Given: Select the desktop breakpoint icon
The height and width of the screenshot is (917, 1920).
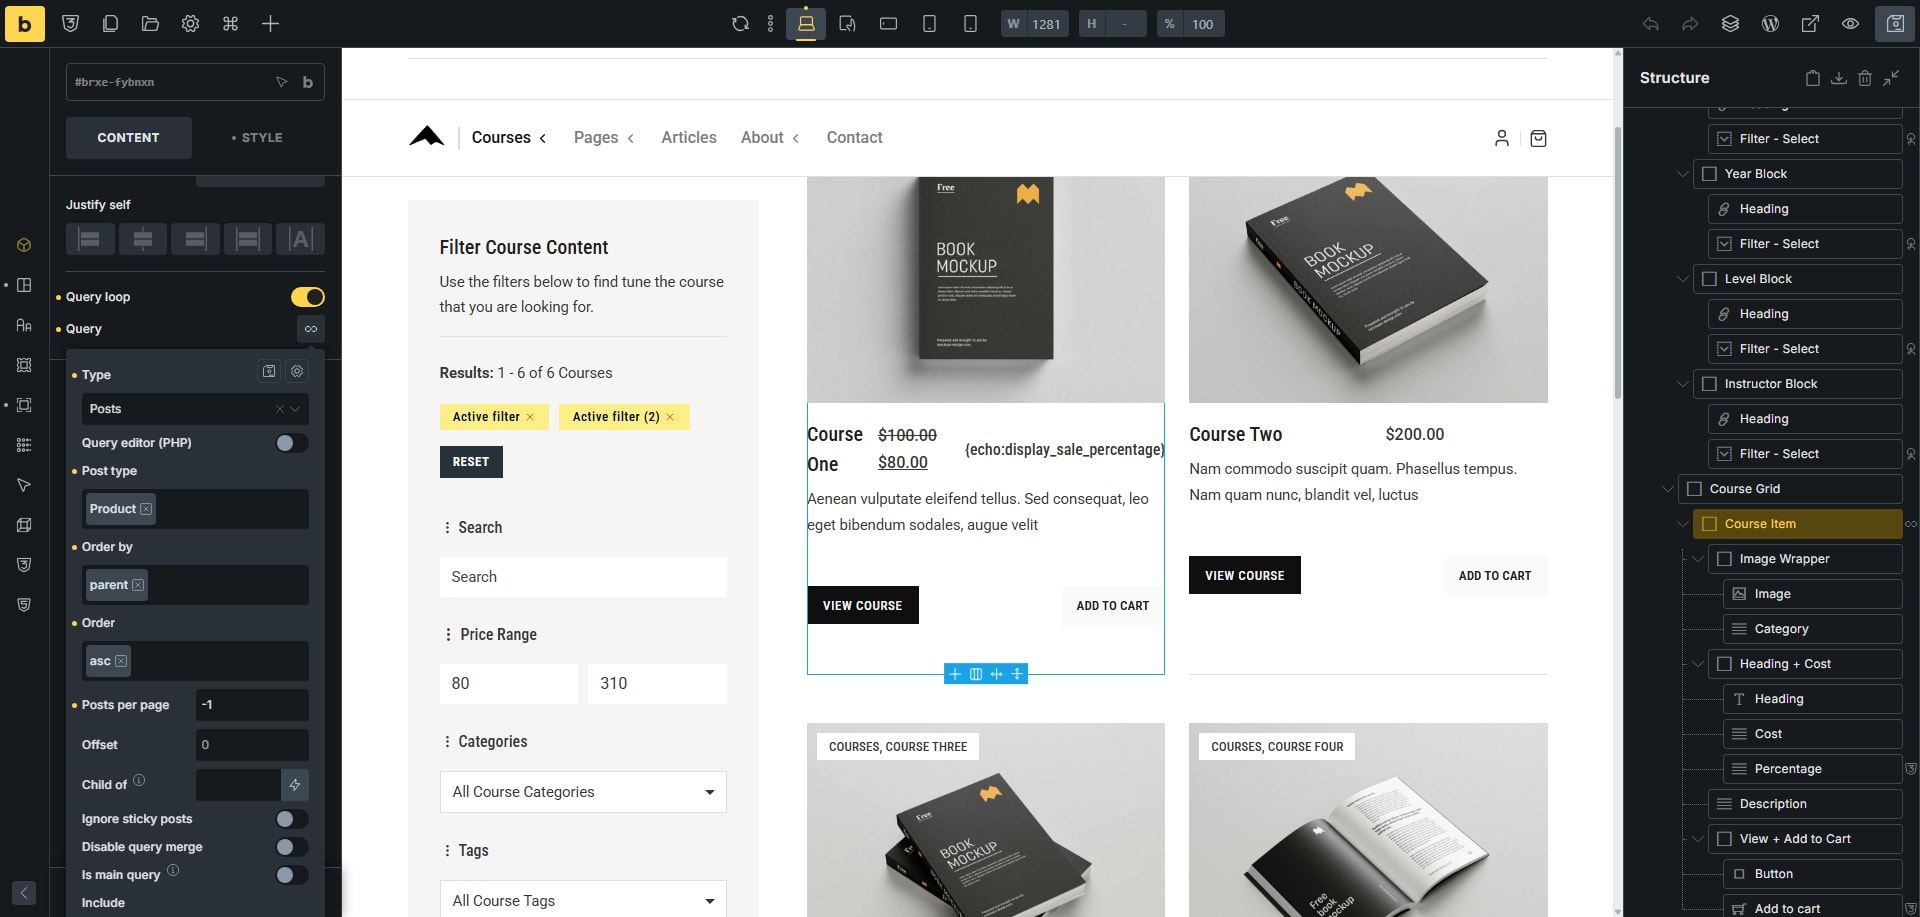Looking at the screenshot, I should [x=805, y=24].
